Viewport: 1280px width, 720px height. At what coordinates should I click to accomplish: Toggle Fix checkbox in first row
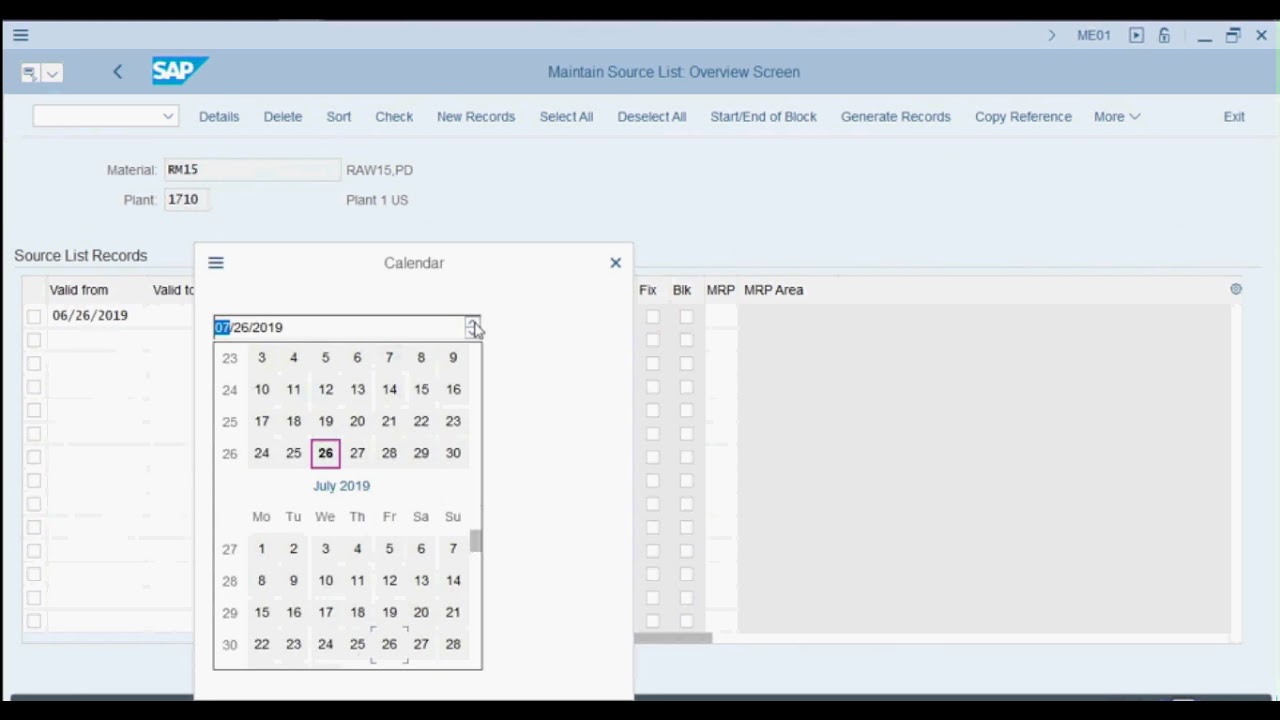pyautogui.click(x=653, y=316)
